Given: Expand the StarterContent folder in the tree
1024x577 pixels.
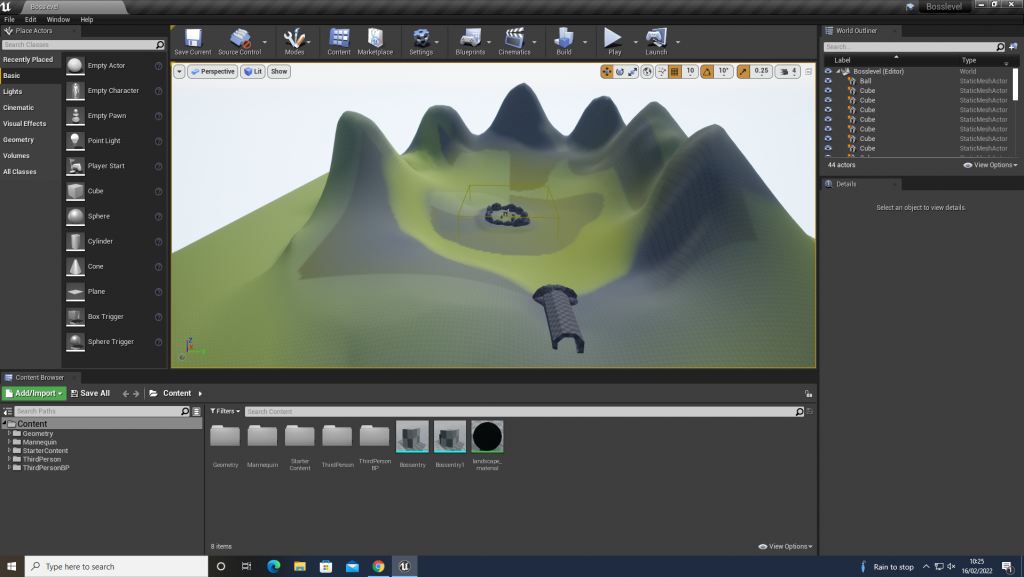Looking at the screenshot, I should (9, 450).
